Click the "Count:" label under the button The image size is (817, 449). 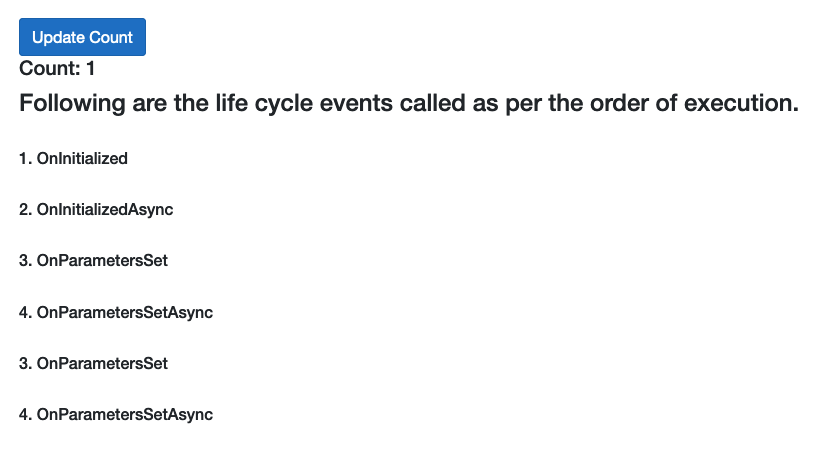coord(49,68)
